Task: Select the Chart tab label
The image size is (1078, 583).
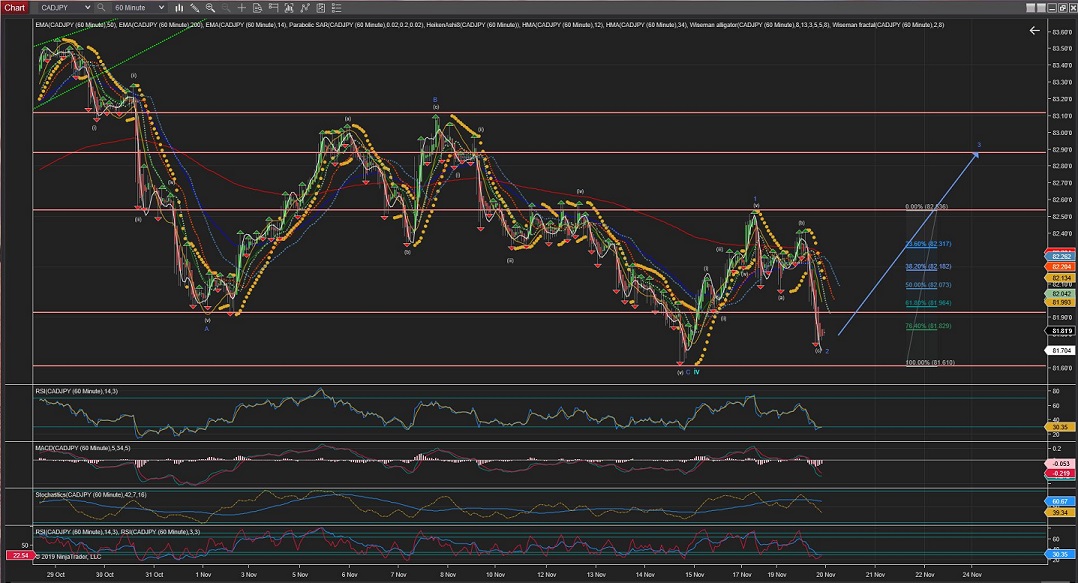Action: [x=14, y=8]
